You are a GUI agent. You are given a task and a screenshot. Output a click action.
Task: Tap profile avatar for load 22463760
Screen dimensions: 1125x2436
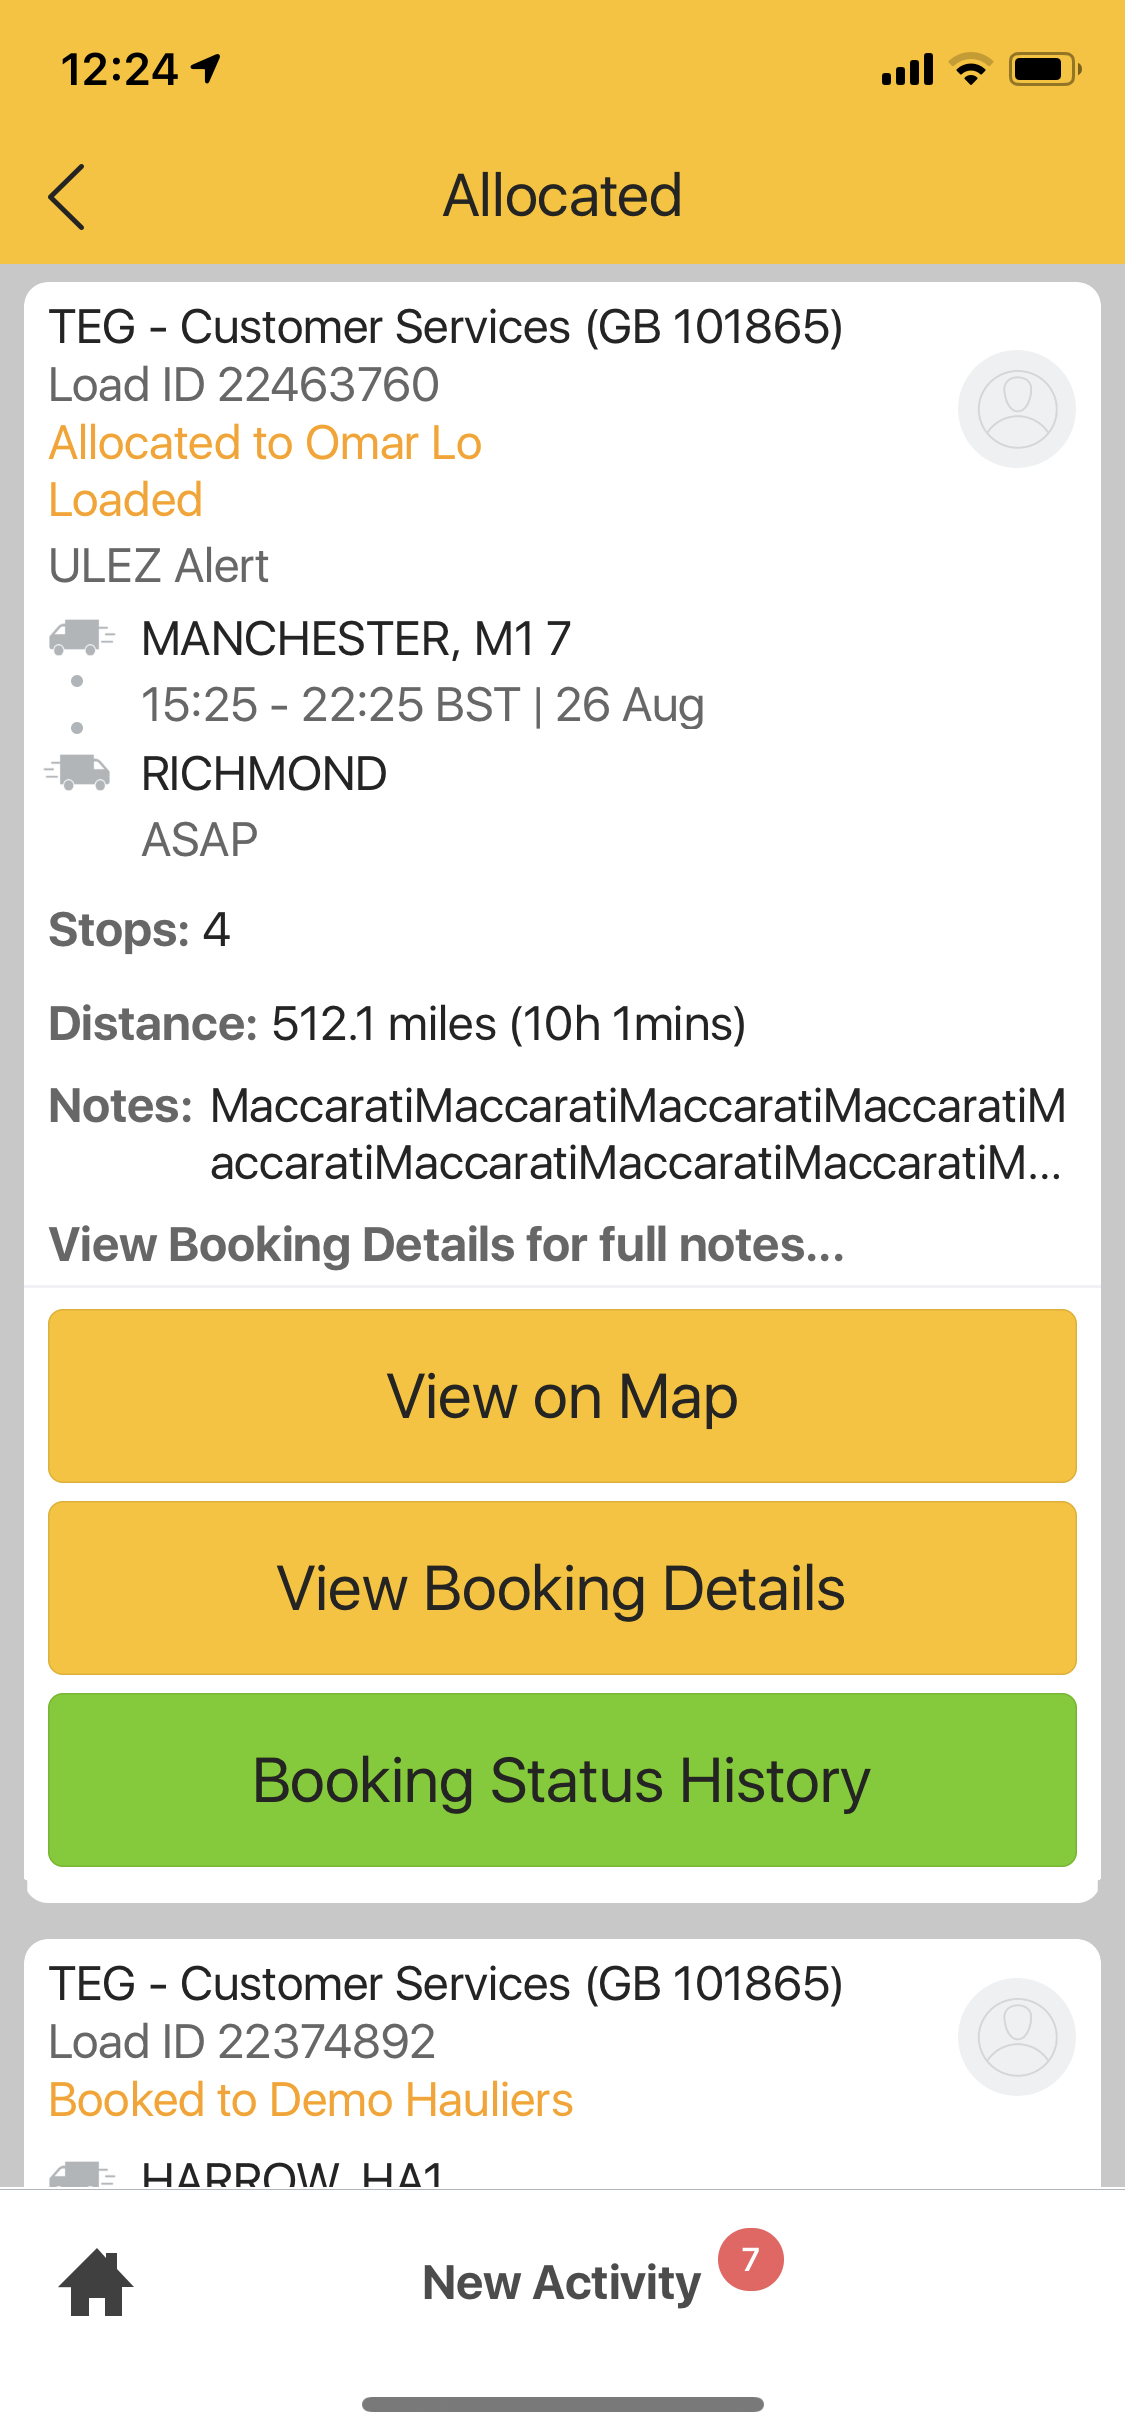(x=1016, y=409)
